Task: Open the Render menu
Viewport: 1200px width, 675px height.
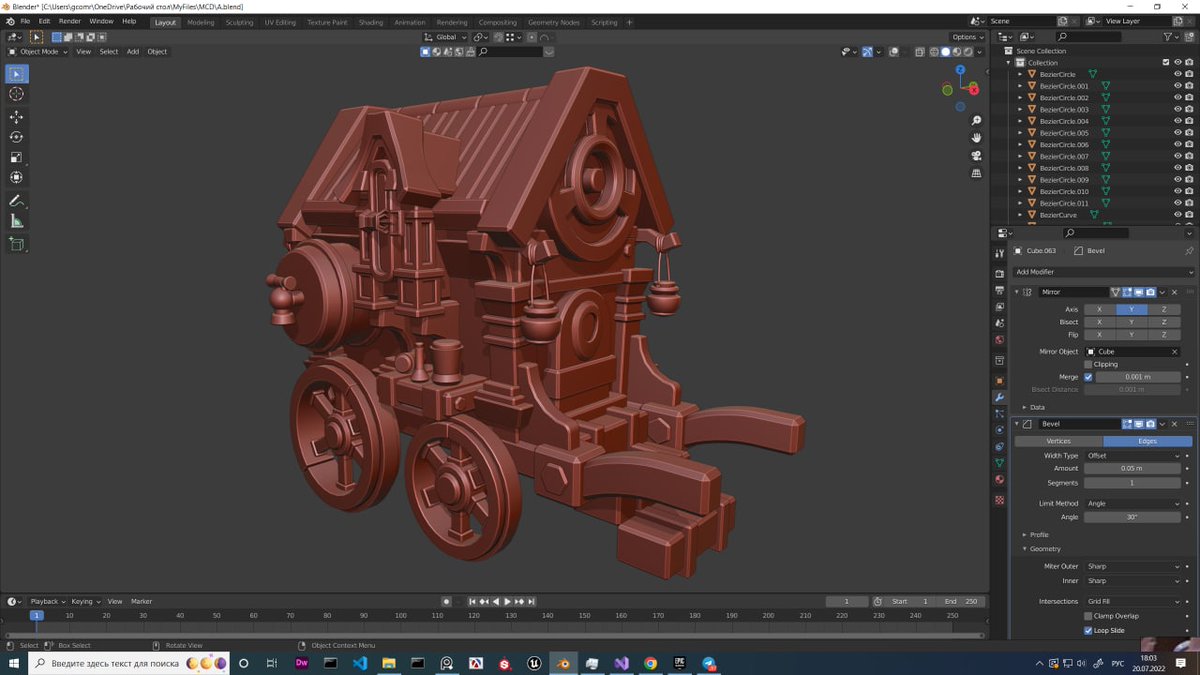Action: tap(70, 21)
